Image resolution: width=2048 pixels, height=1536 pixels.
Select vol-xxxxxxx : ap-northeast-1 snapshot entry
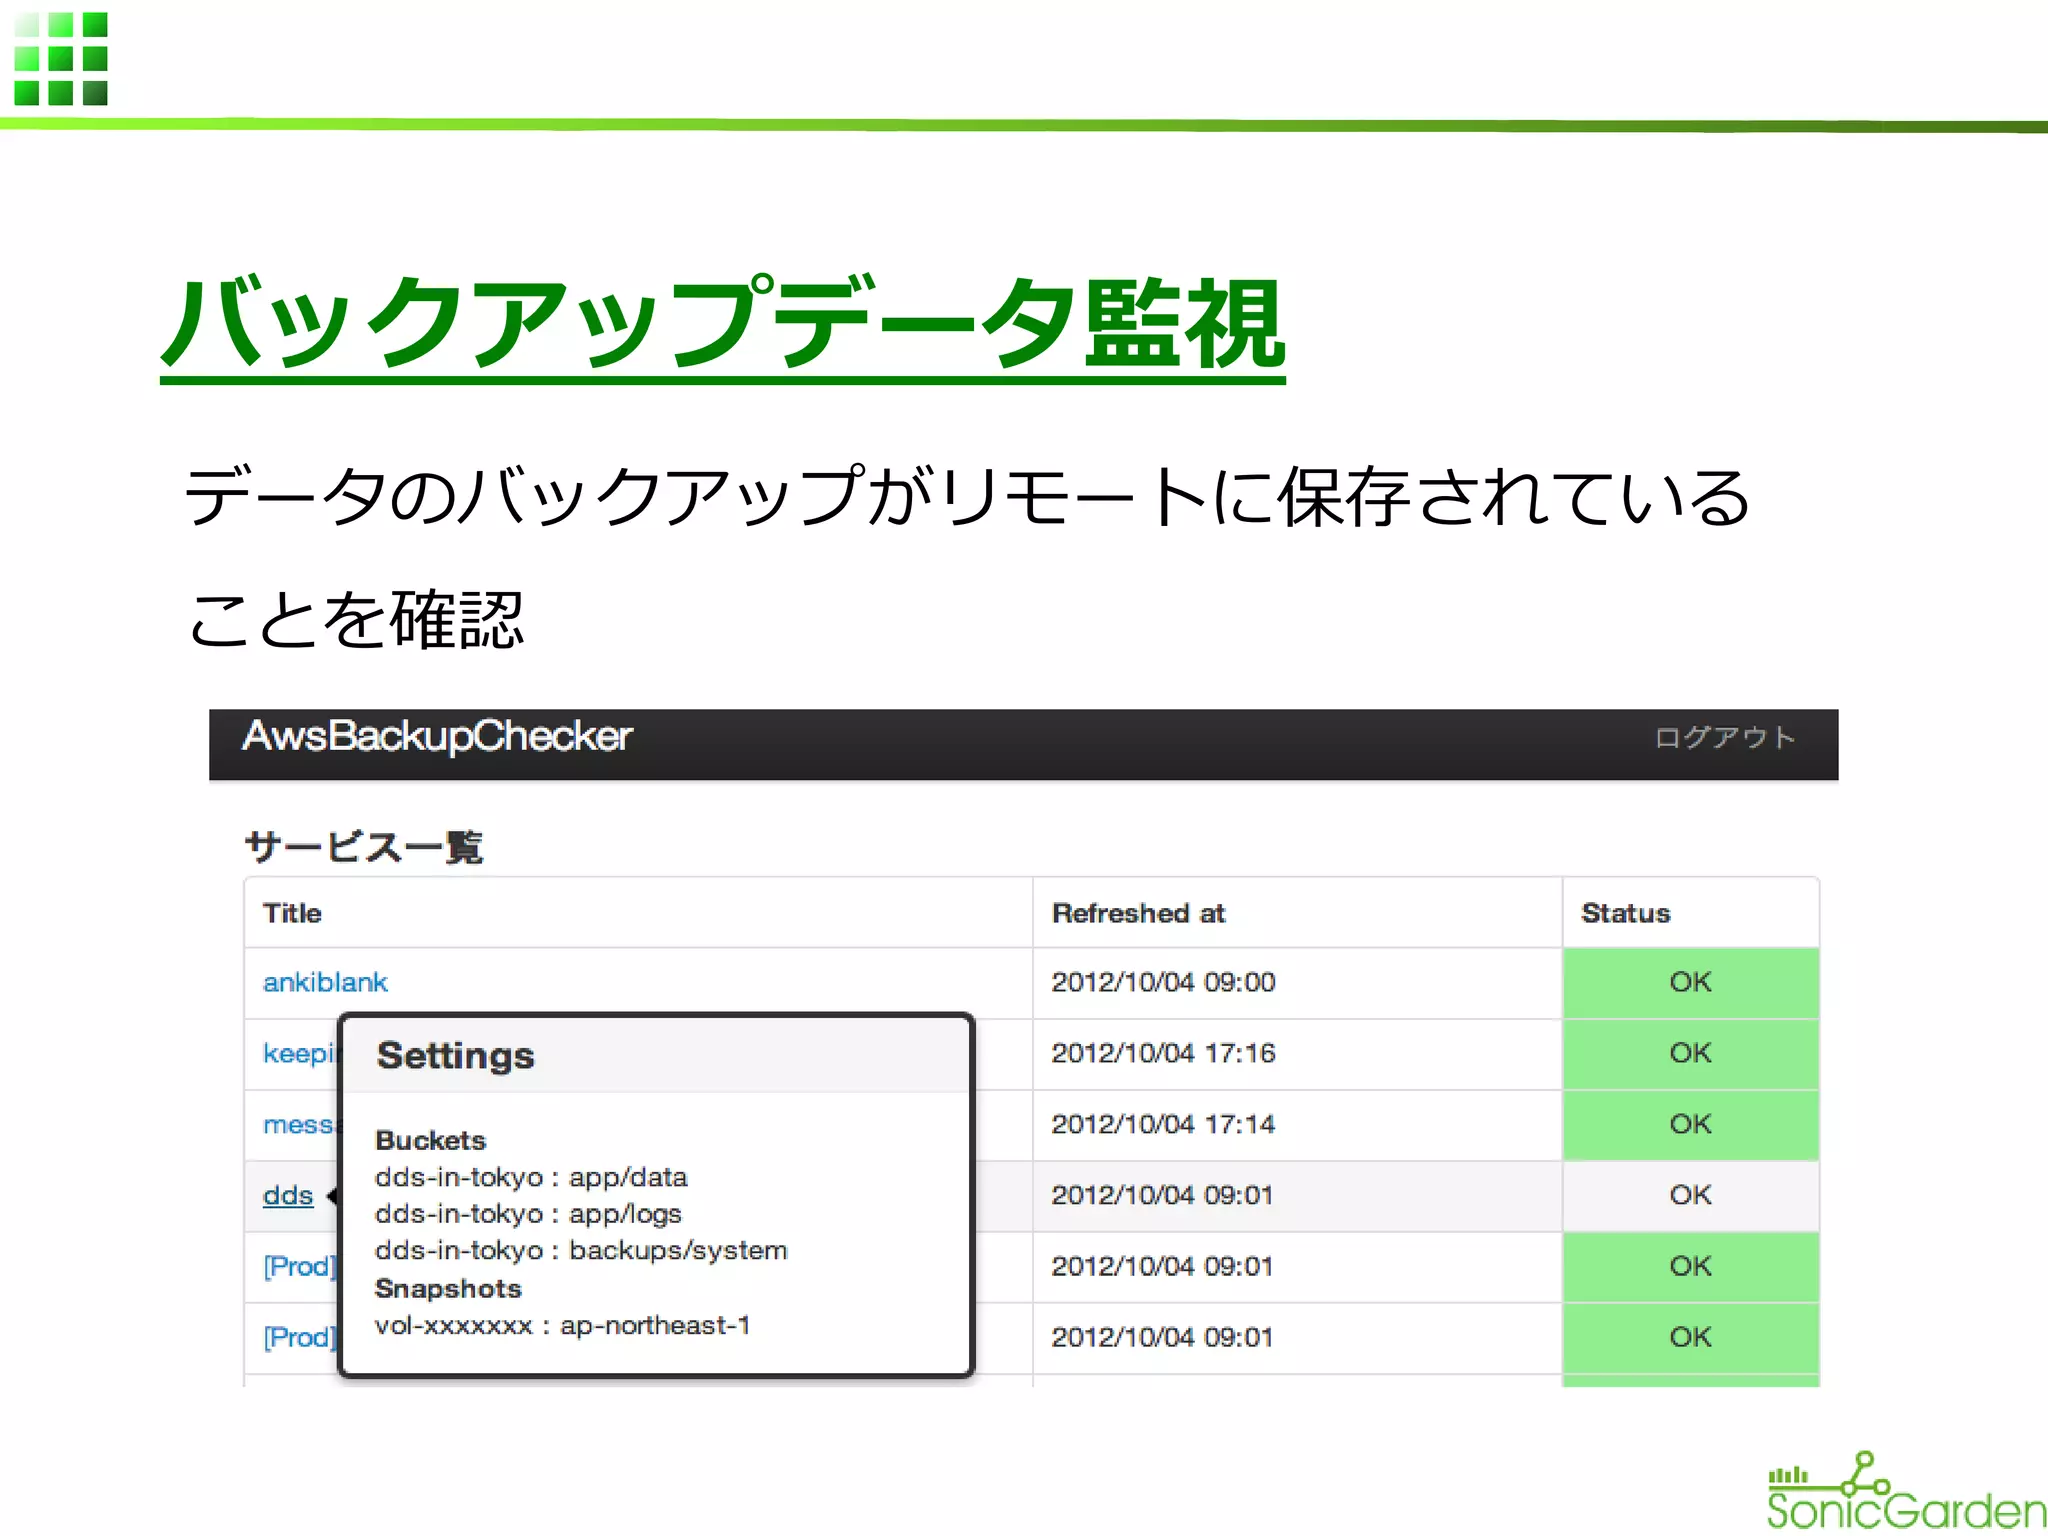coord(562,1326)
